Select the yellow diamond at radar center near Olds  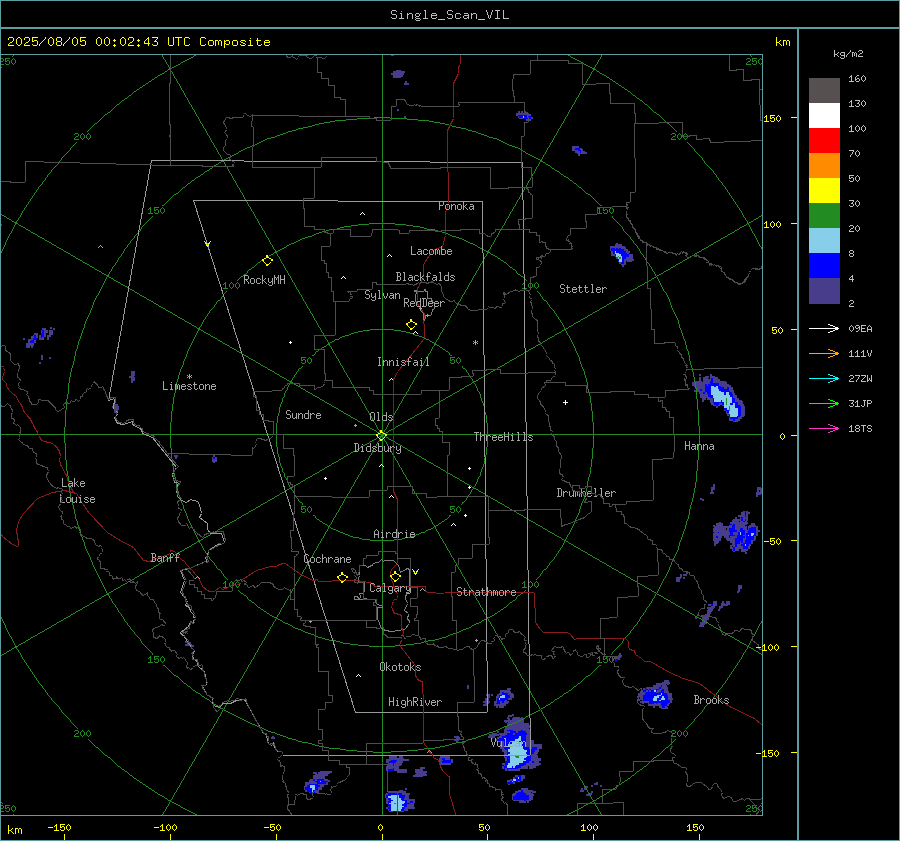point(381,435)
